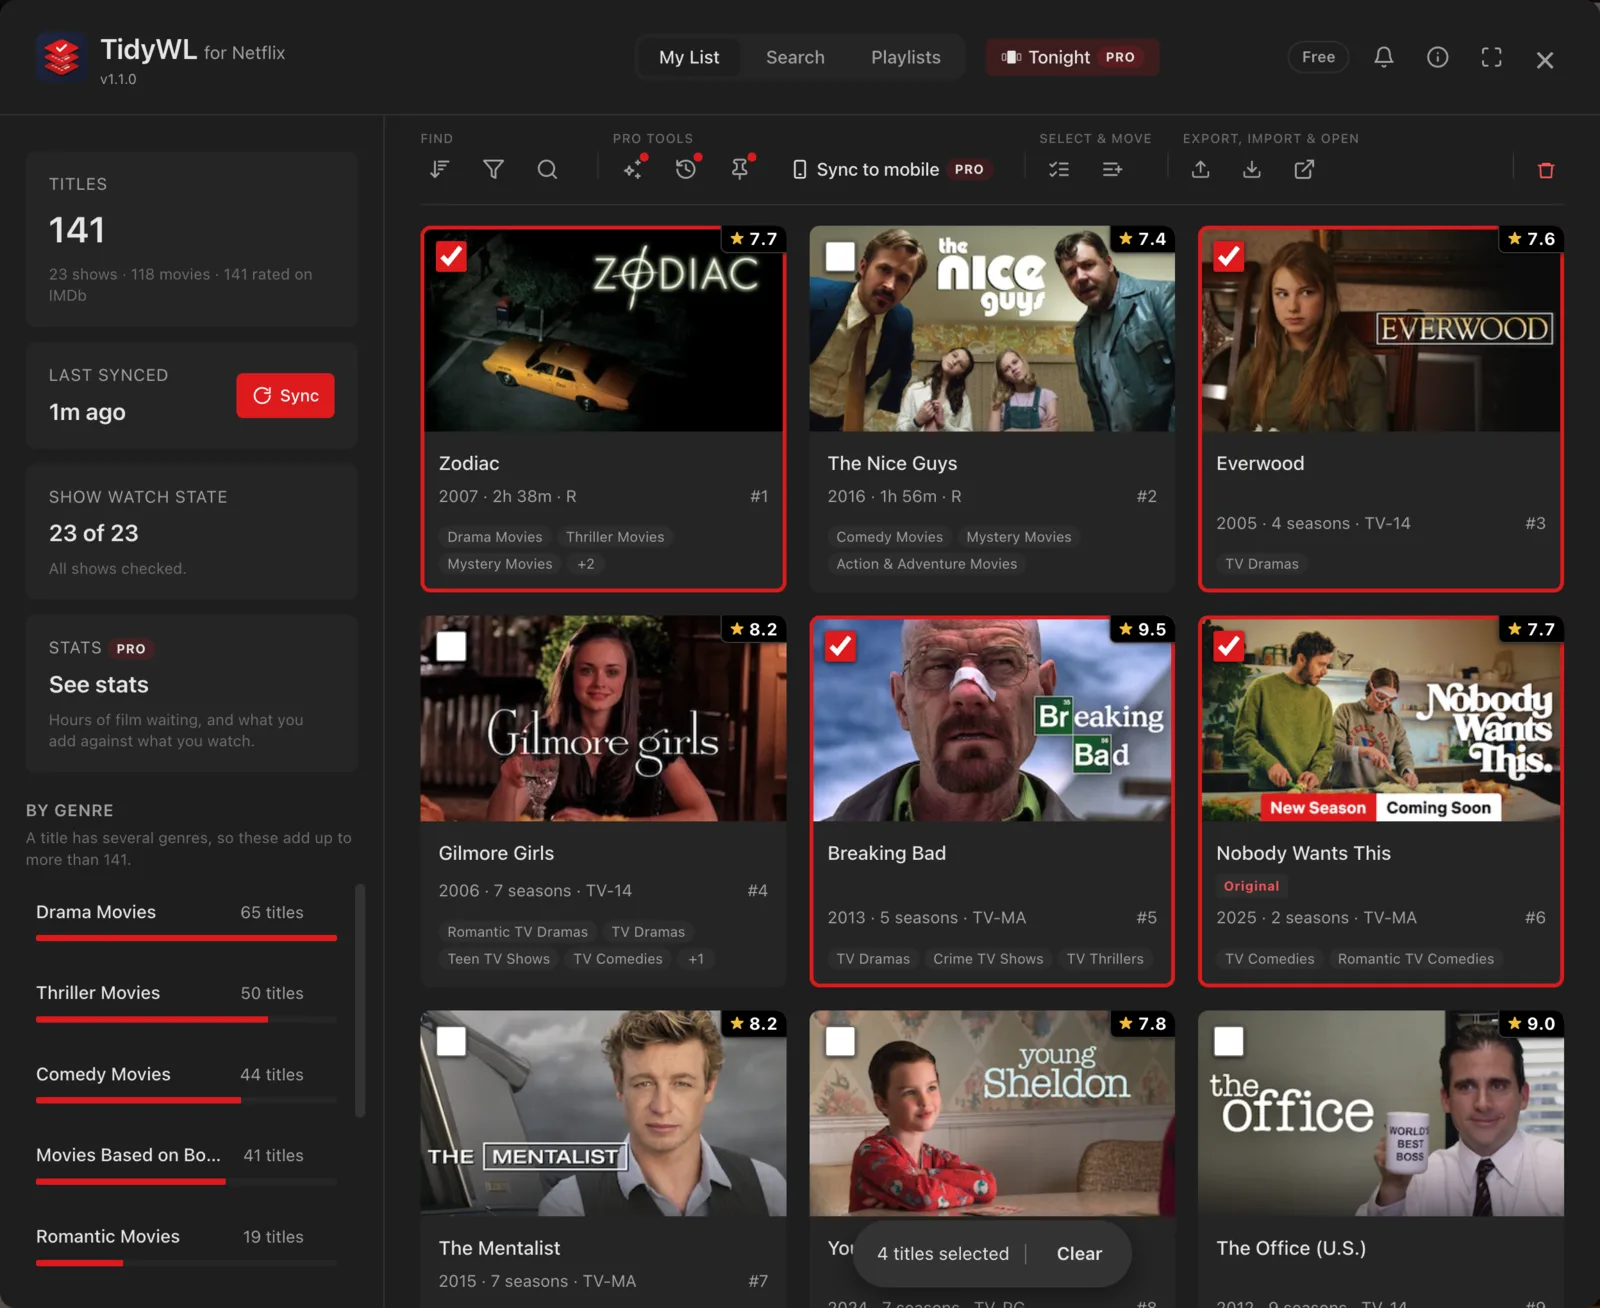Uncheck the Zodiac card checkbox

[451, 257]
